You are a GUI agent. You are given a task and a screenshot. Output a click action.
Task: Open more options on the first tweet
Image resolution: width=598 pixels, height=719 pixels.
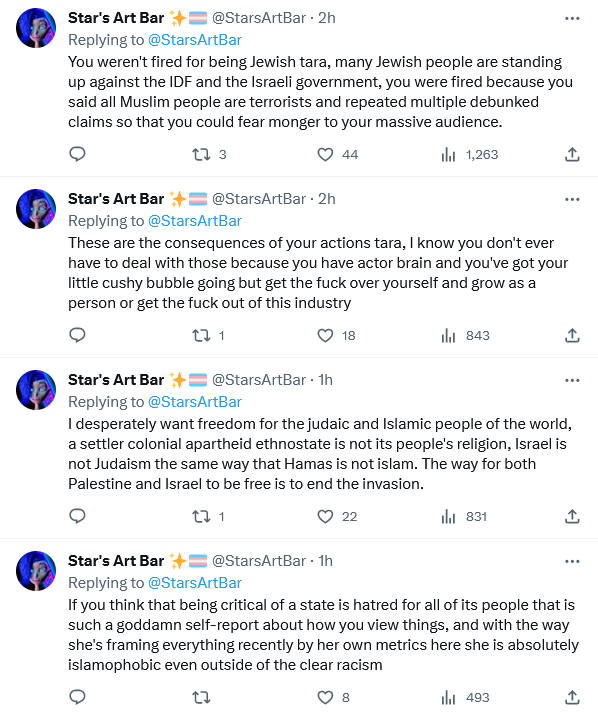tap(572, 18)
